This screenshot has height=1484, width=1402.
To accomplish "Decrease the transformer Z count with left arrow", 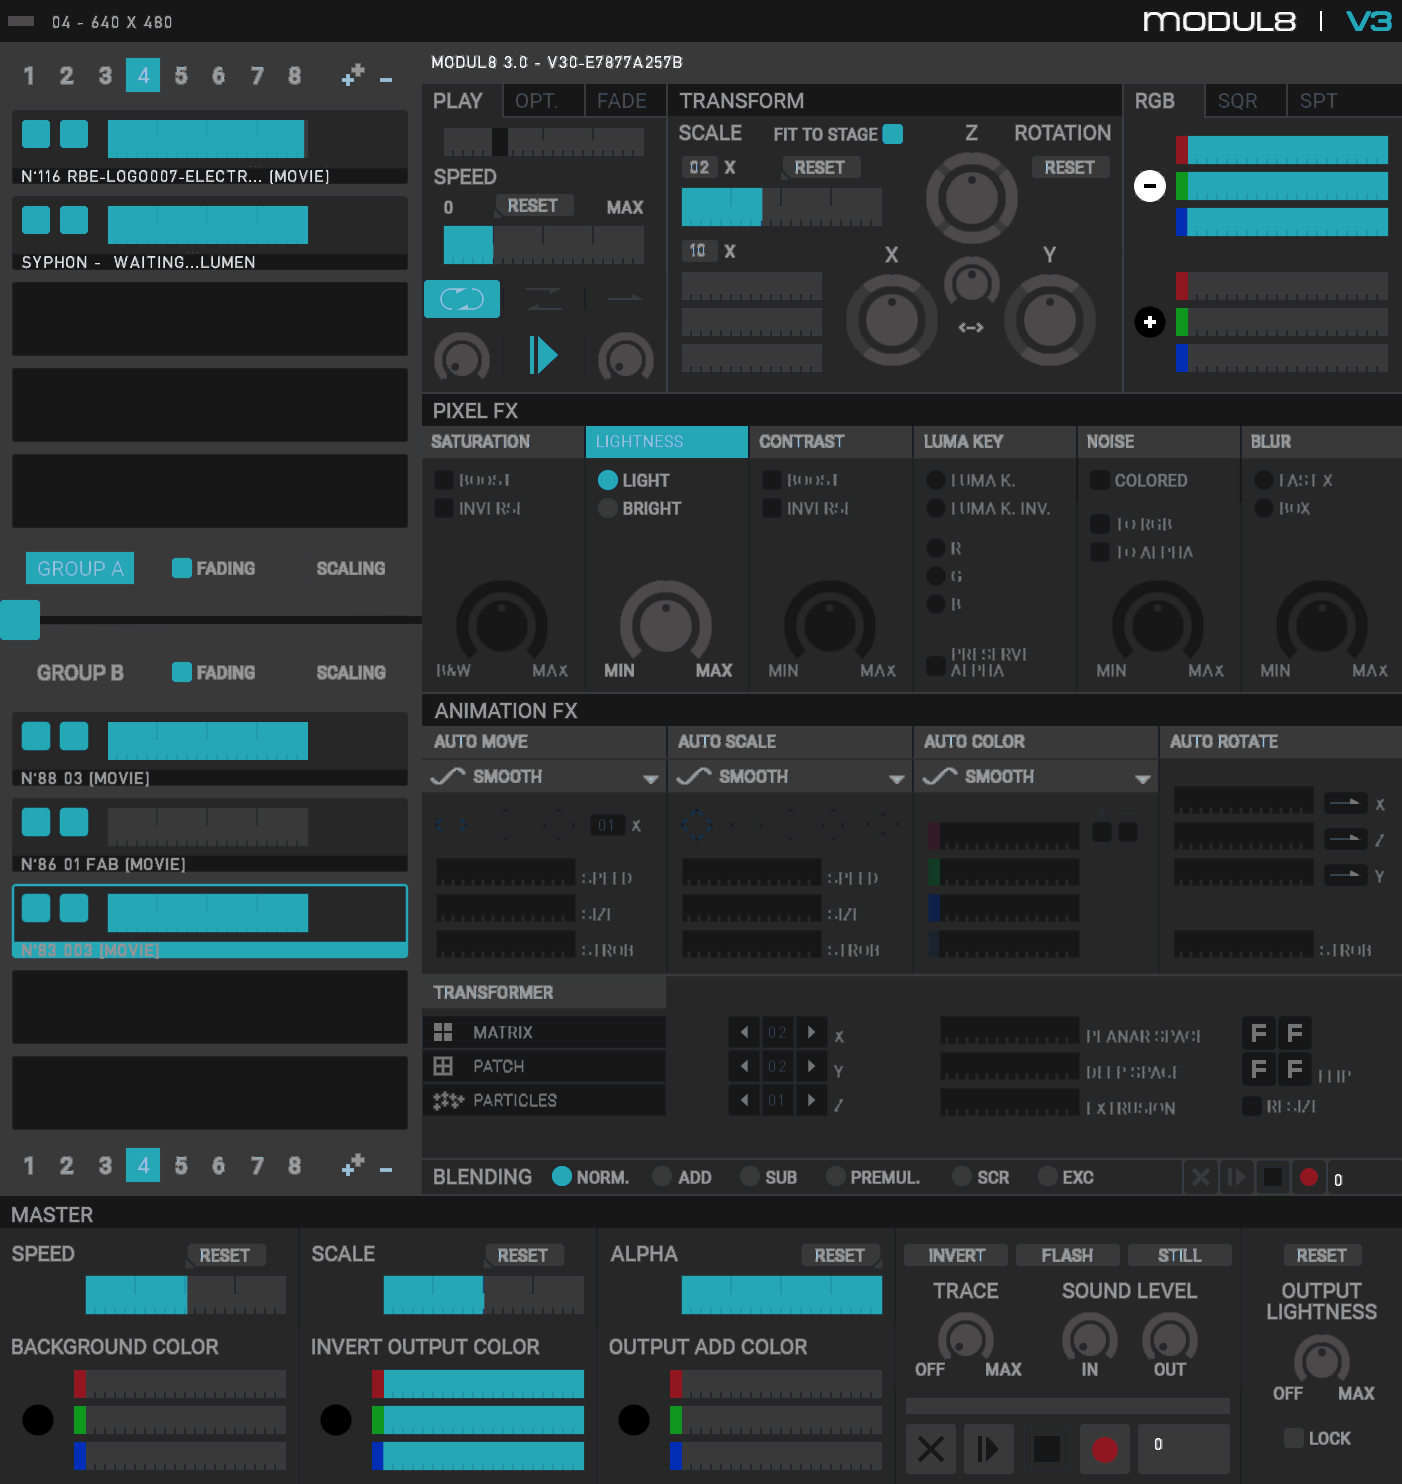I will click(x=744, y=1100).
